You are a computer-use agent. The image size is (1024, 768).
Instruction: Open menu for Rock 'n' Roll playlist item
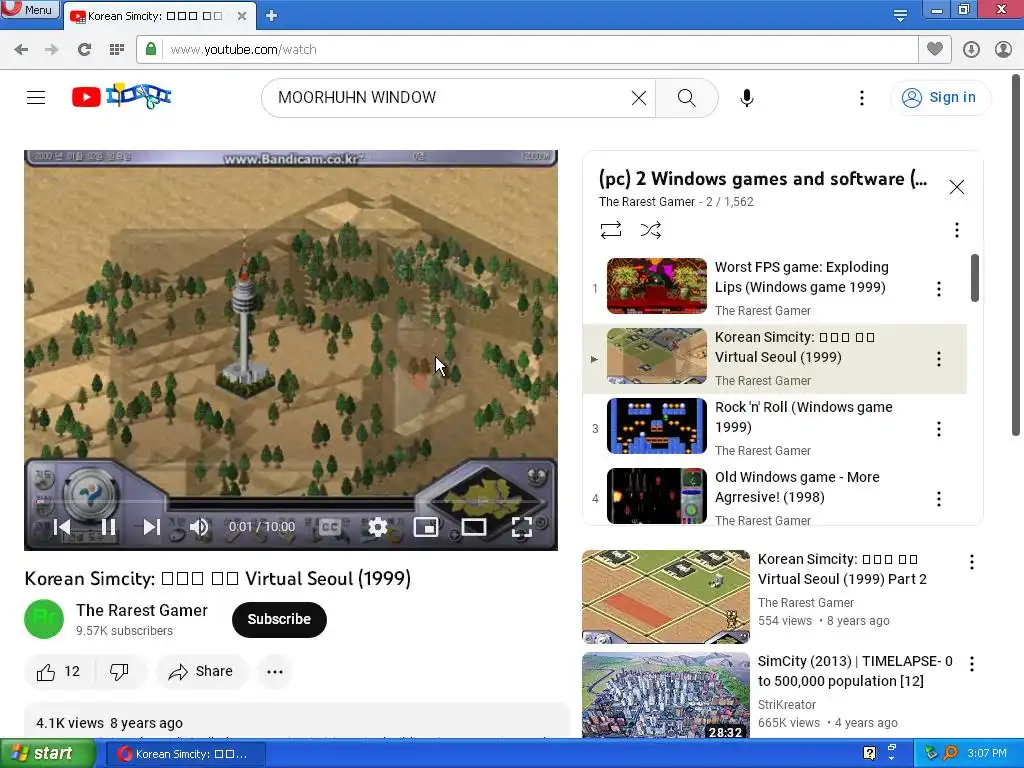coord(938,428)
